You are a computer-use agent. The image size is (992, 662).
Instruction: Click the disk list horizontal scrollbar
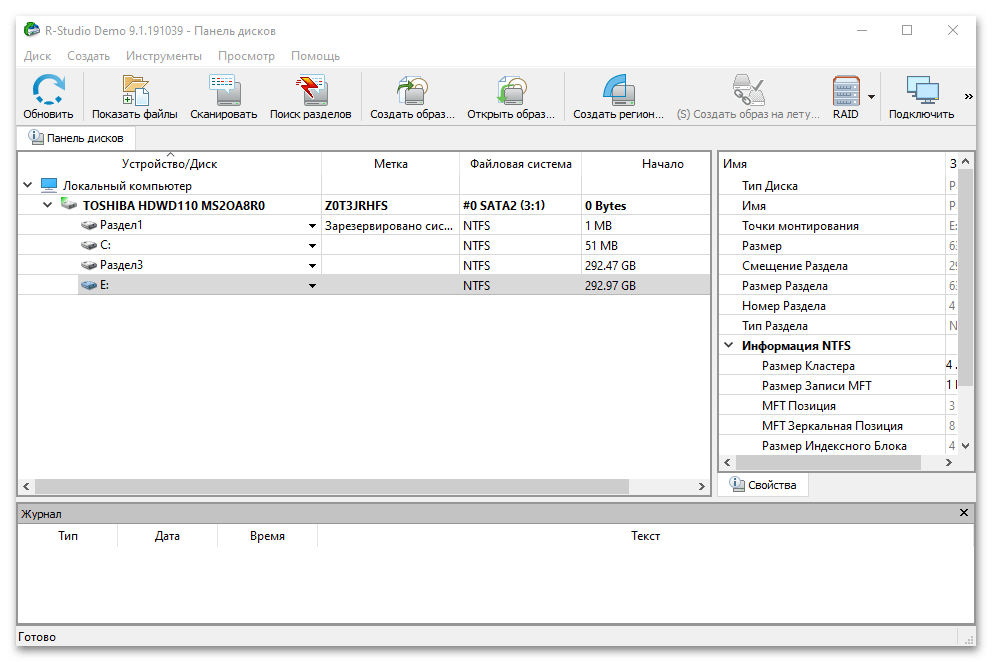(330, 486)
